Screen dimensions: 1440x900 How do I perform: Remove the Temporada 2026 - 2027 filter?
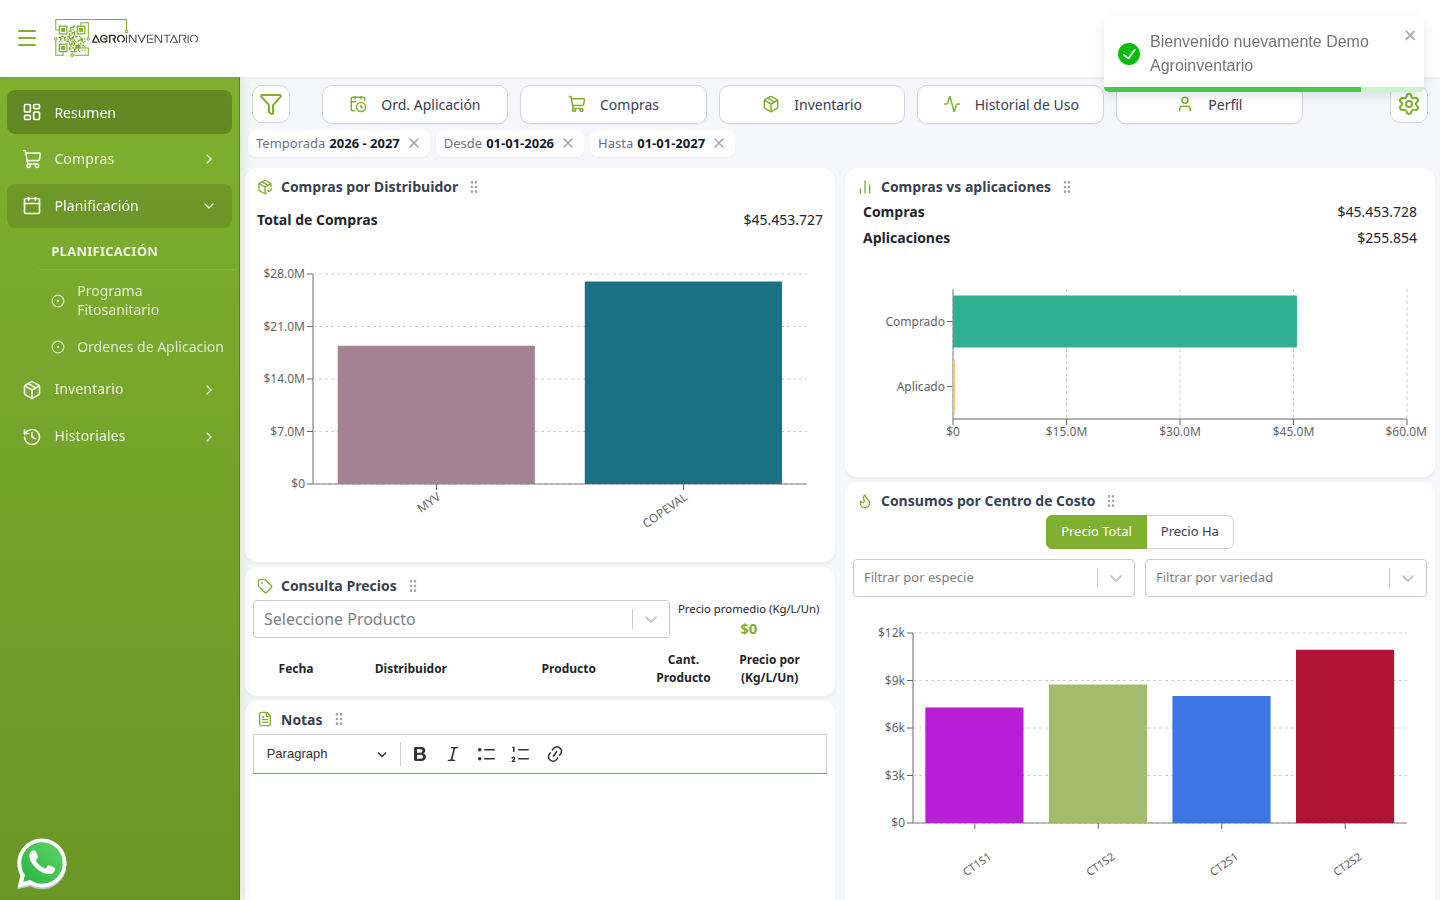point(414,143)
